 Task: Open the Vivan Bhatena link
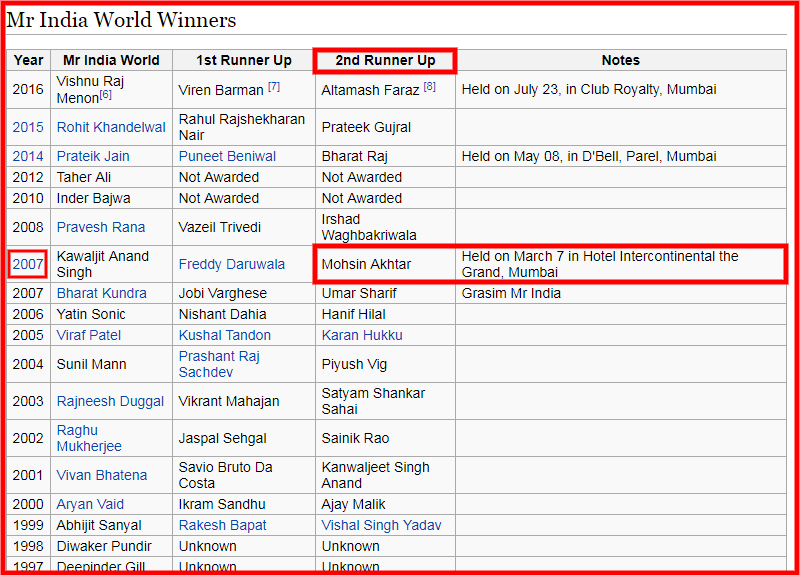[102, 476]
